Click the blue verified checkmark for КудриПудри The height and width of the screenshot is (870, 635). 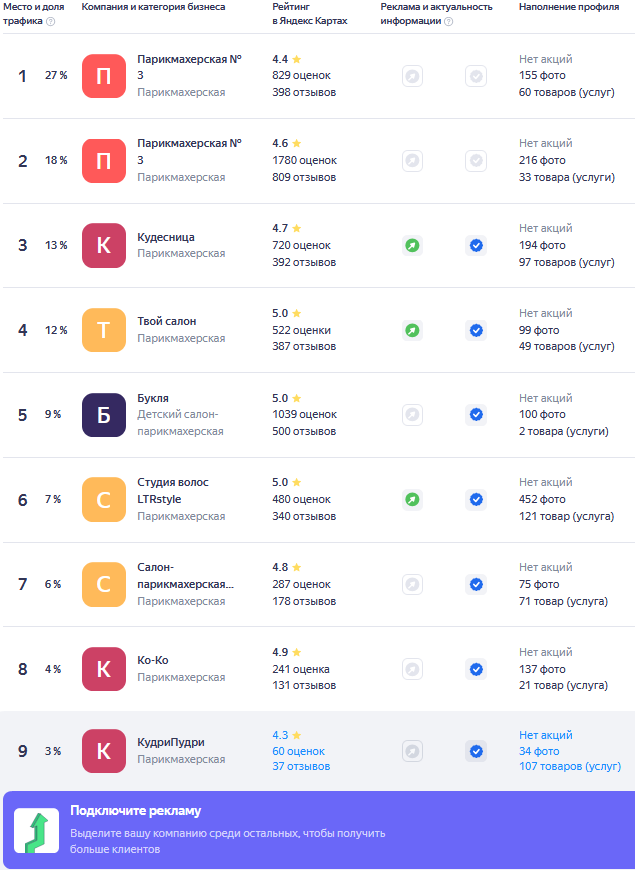click(476, 751)
